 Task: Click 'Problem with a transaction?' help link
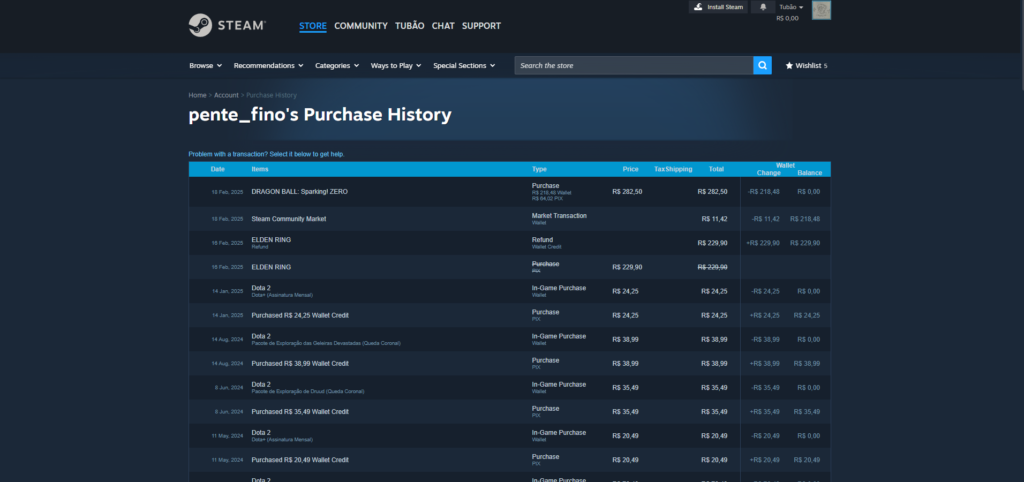click(x=266, y=154)
